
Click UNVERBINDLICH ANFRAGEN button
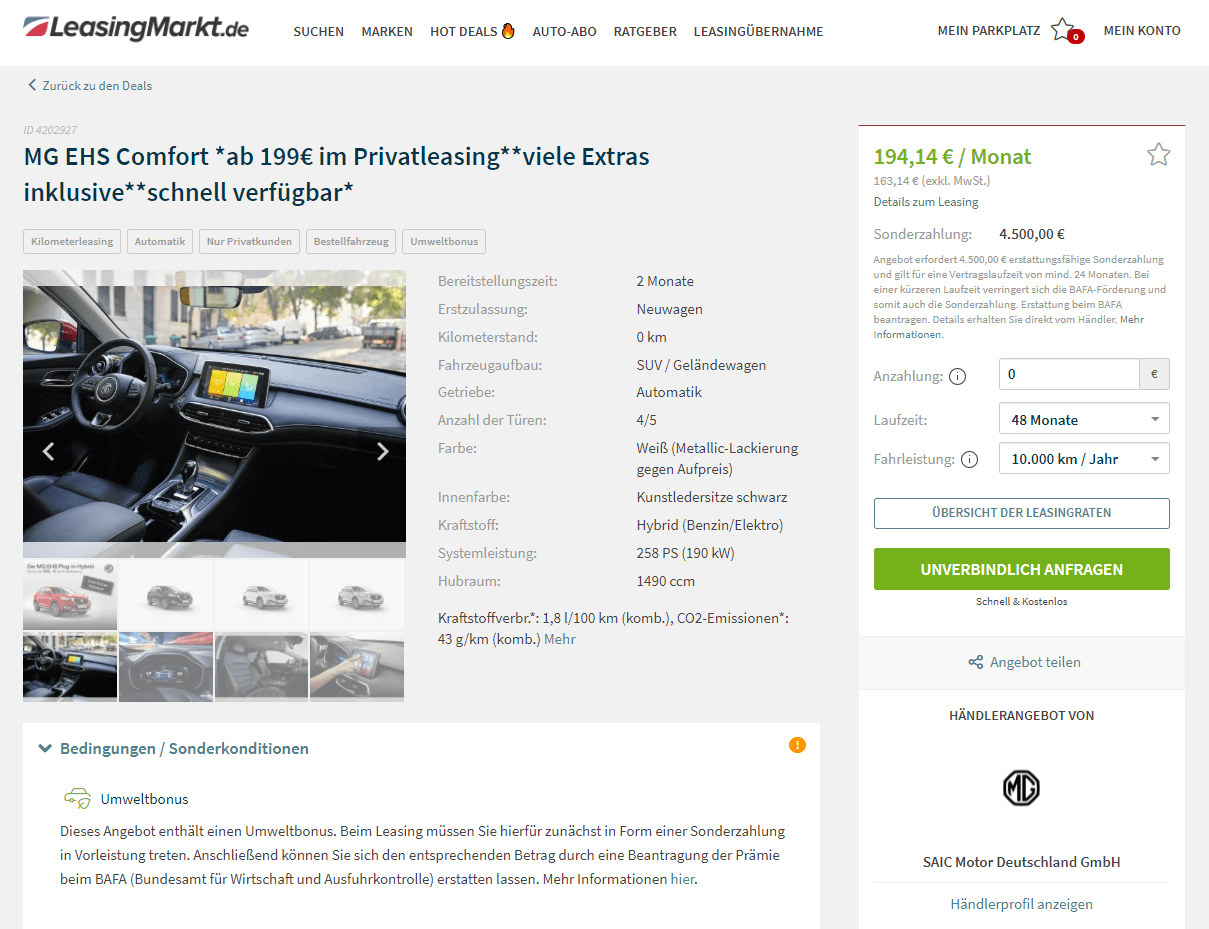click(1021, 569)
